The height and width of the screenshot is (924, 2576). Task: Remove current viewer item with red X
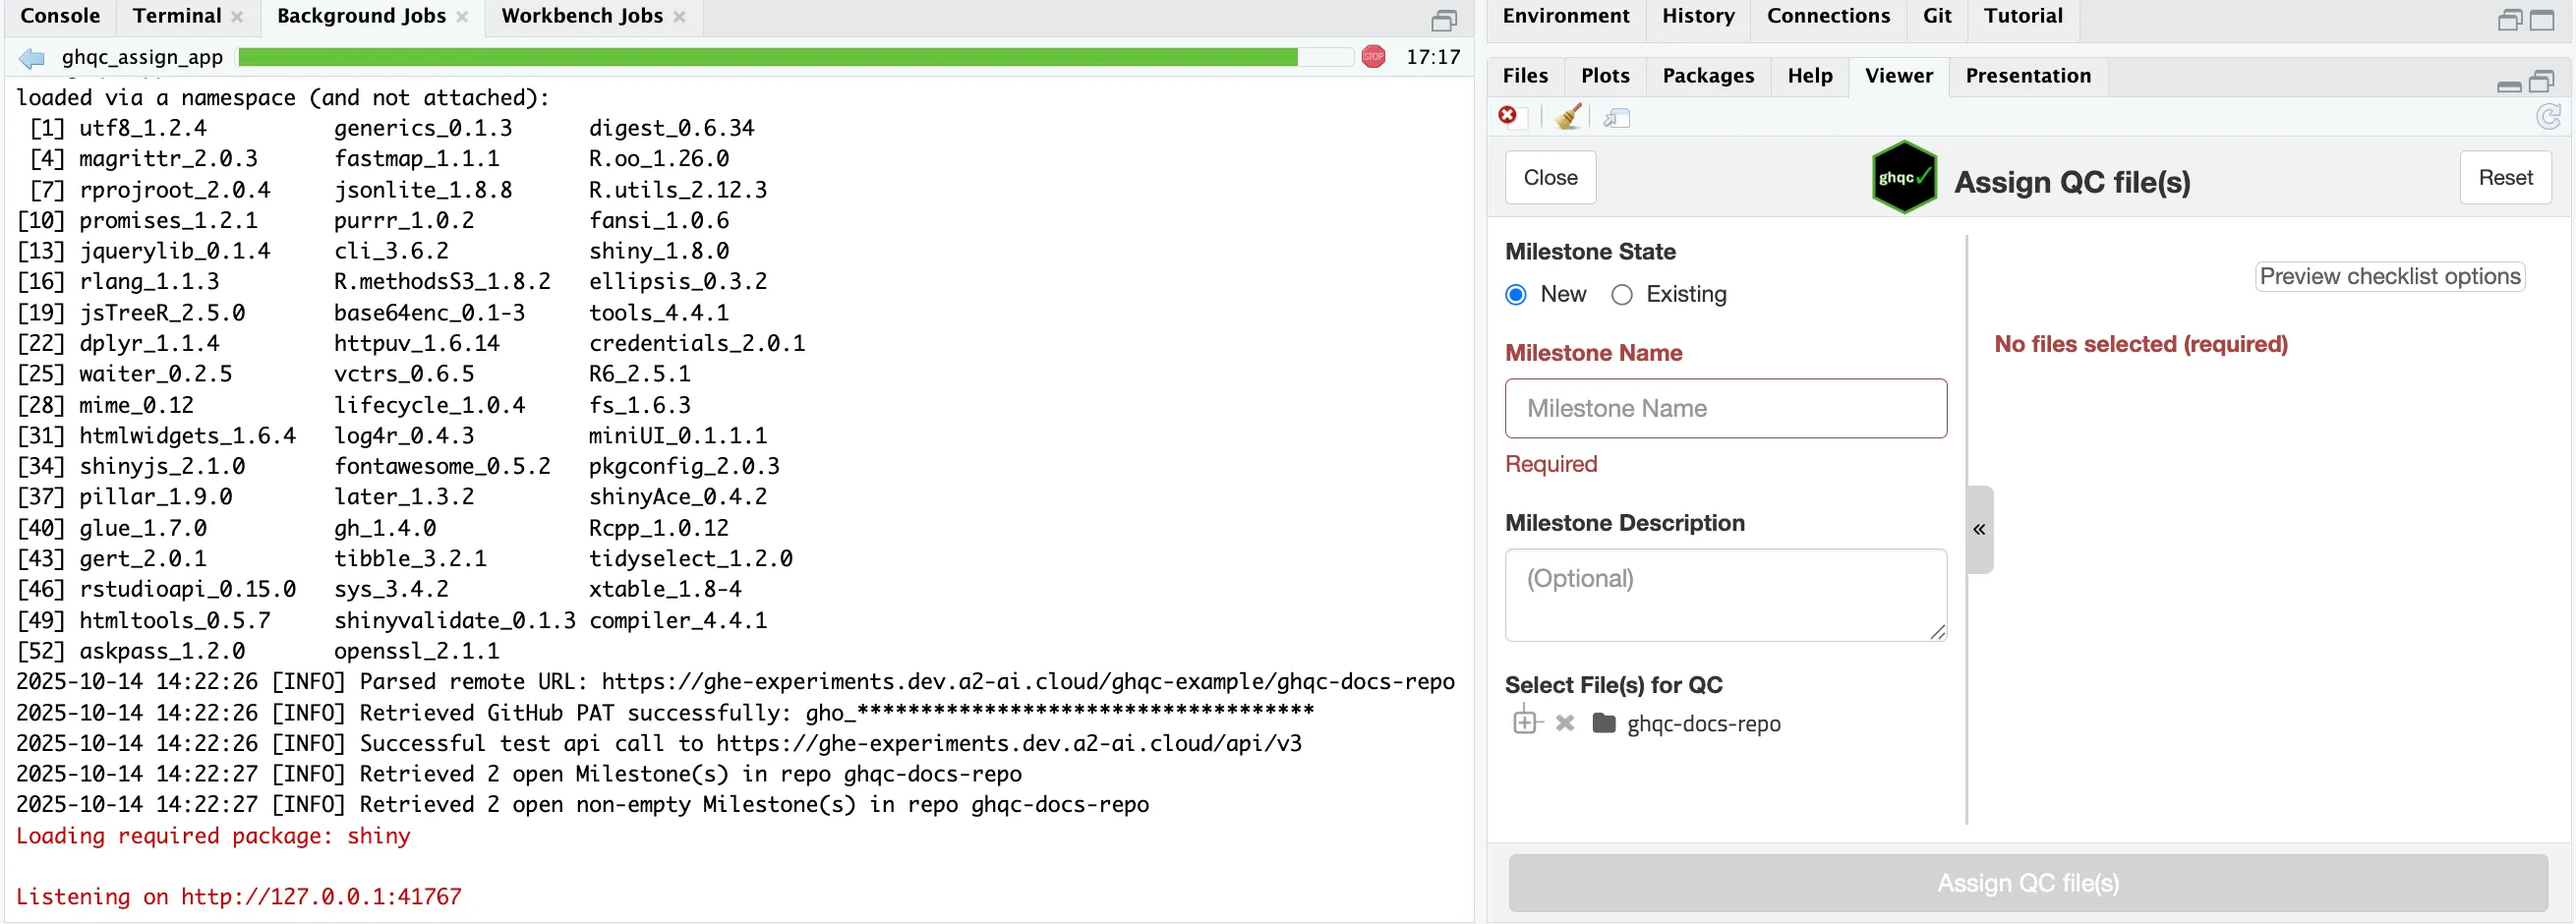1508,116
